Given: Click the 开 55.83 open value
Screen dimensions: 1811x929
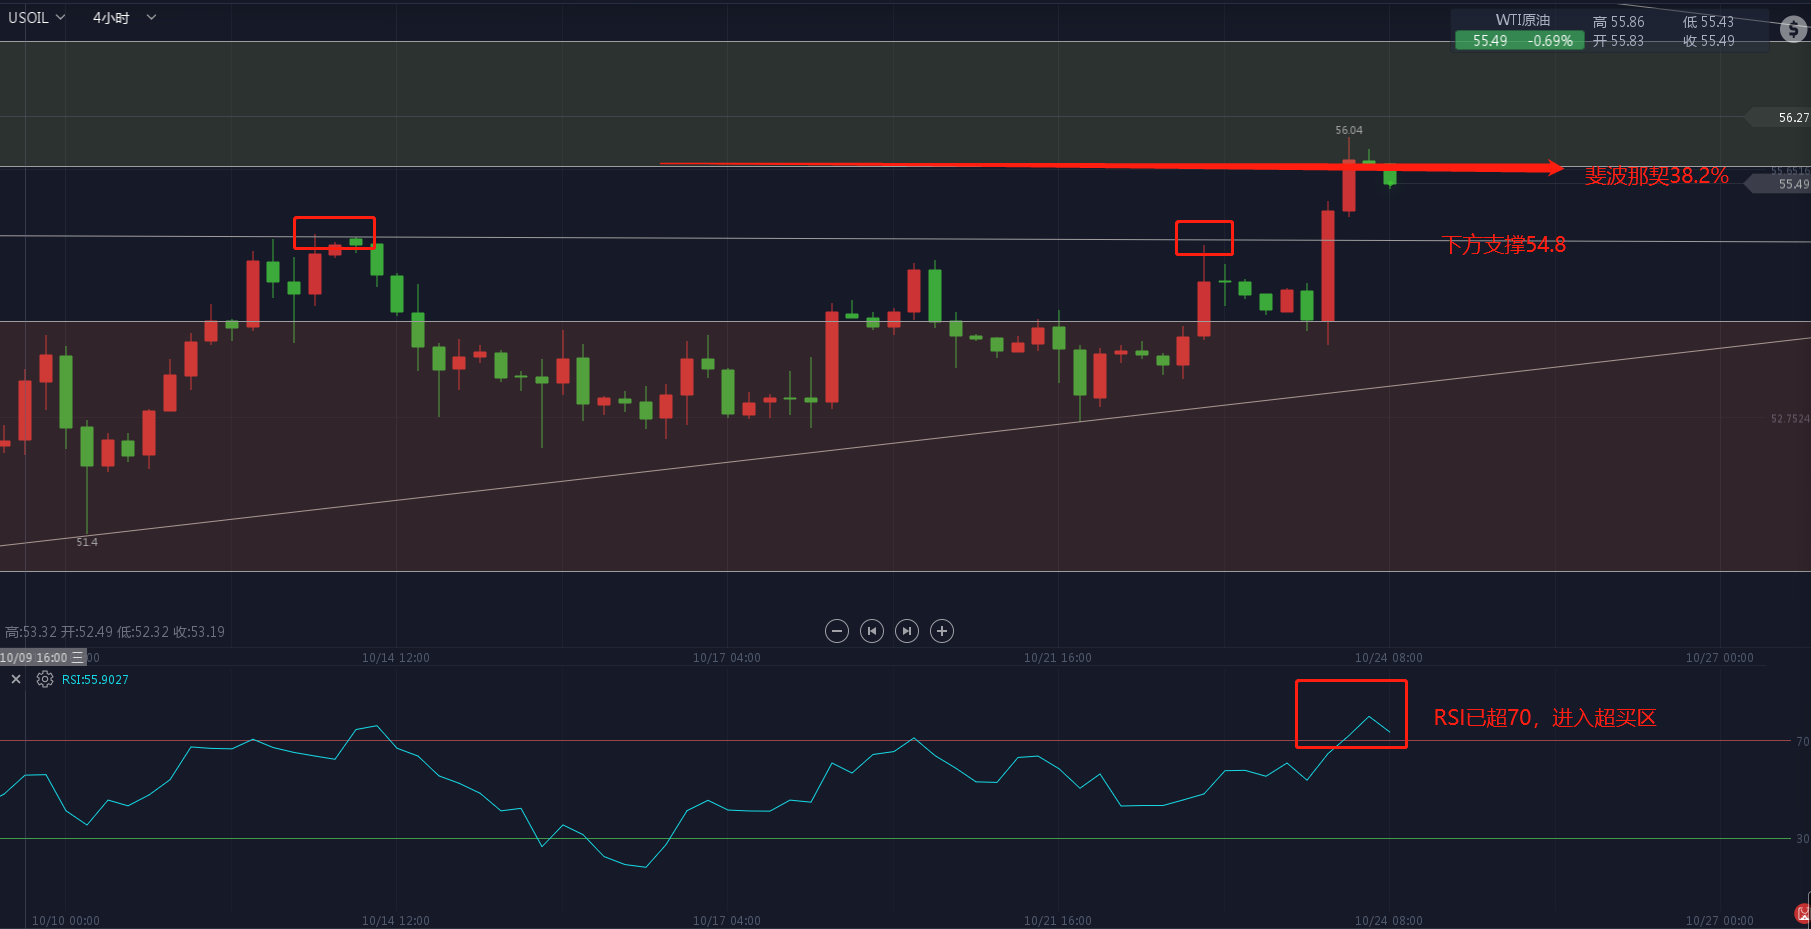Looking at the screenshot, I should coord(1618,41).
